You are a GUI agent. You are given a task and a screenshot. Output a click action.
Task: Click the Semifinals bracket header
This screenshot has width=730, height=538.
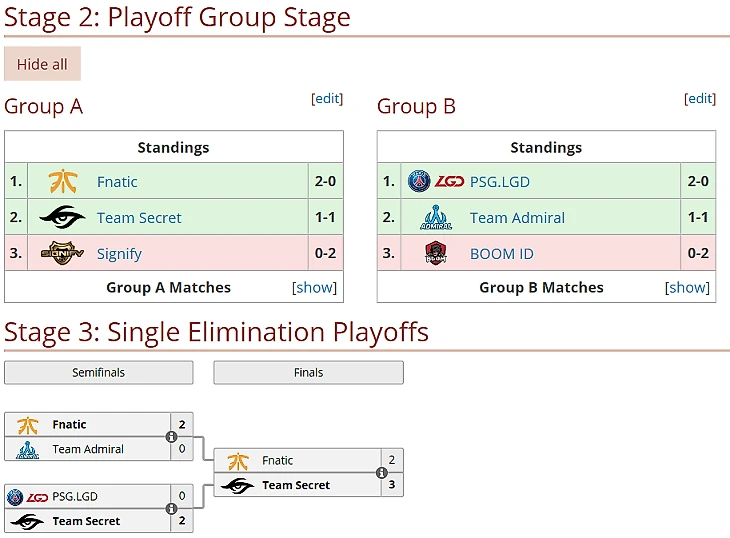point(98,373)
